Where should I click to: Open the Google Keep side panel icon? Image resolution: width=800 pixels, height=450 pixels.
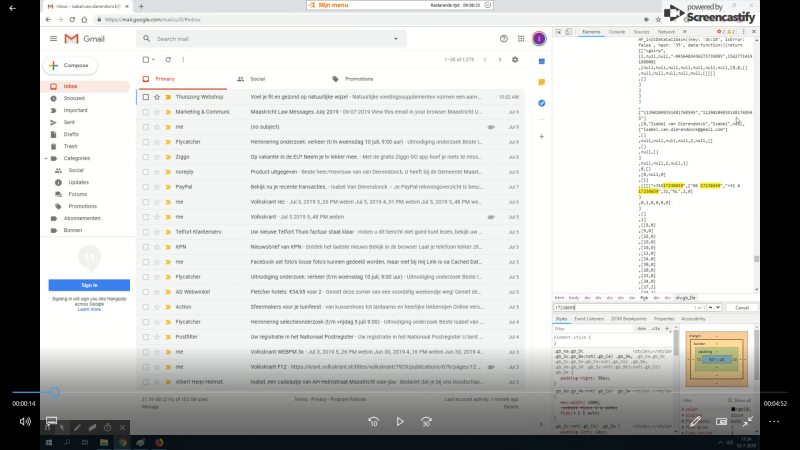coord(540,82)
